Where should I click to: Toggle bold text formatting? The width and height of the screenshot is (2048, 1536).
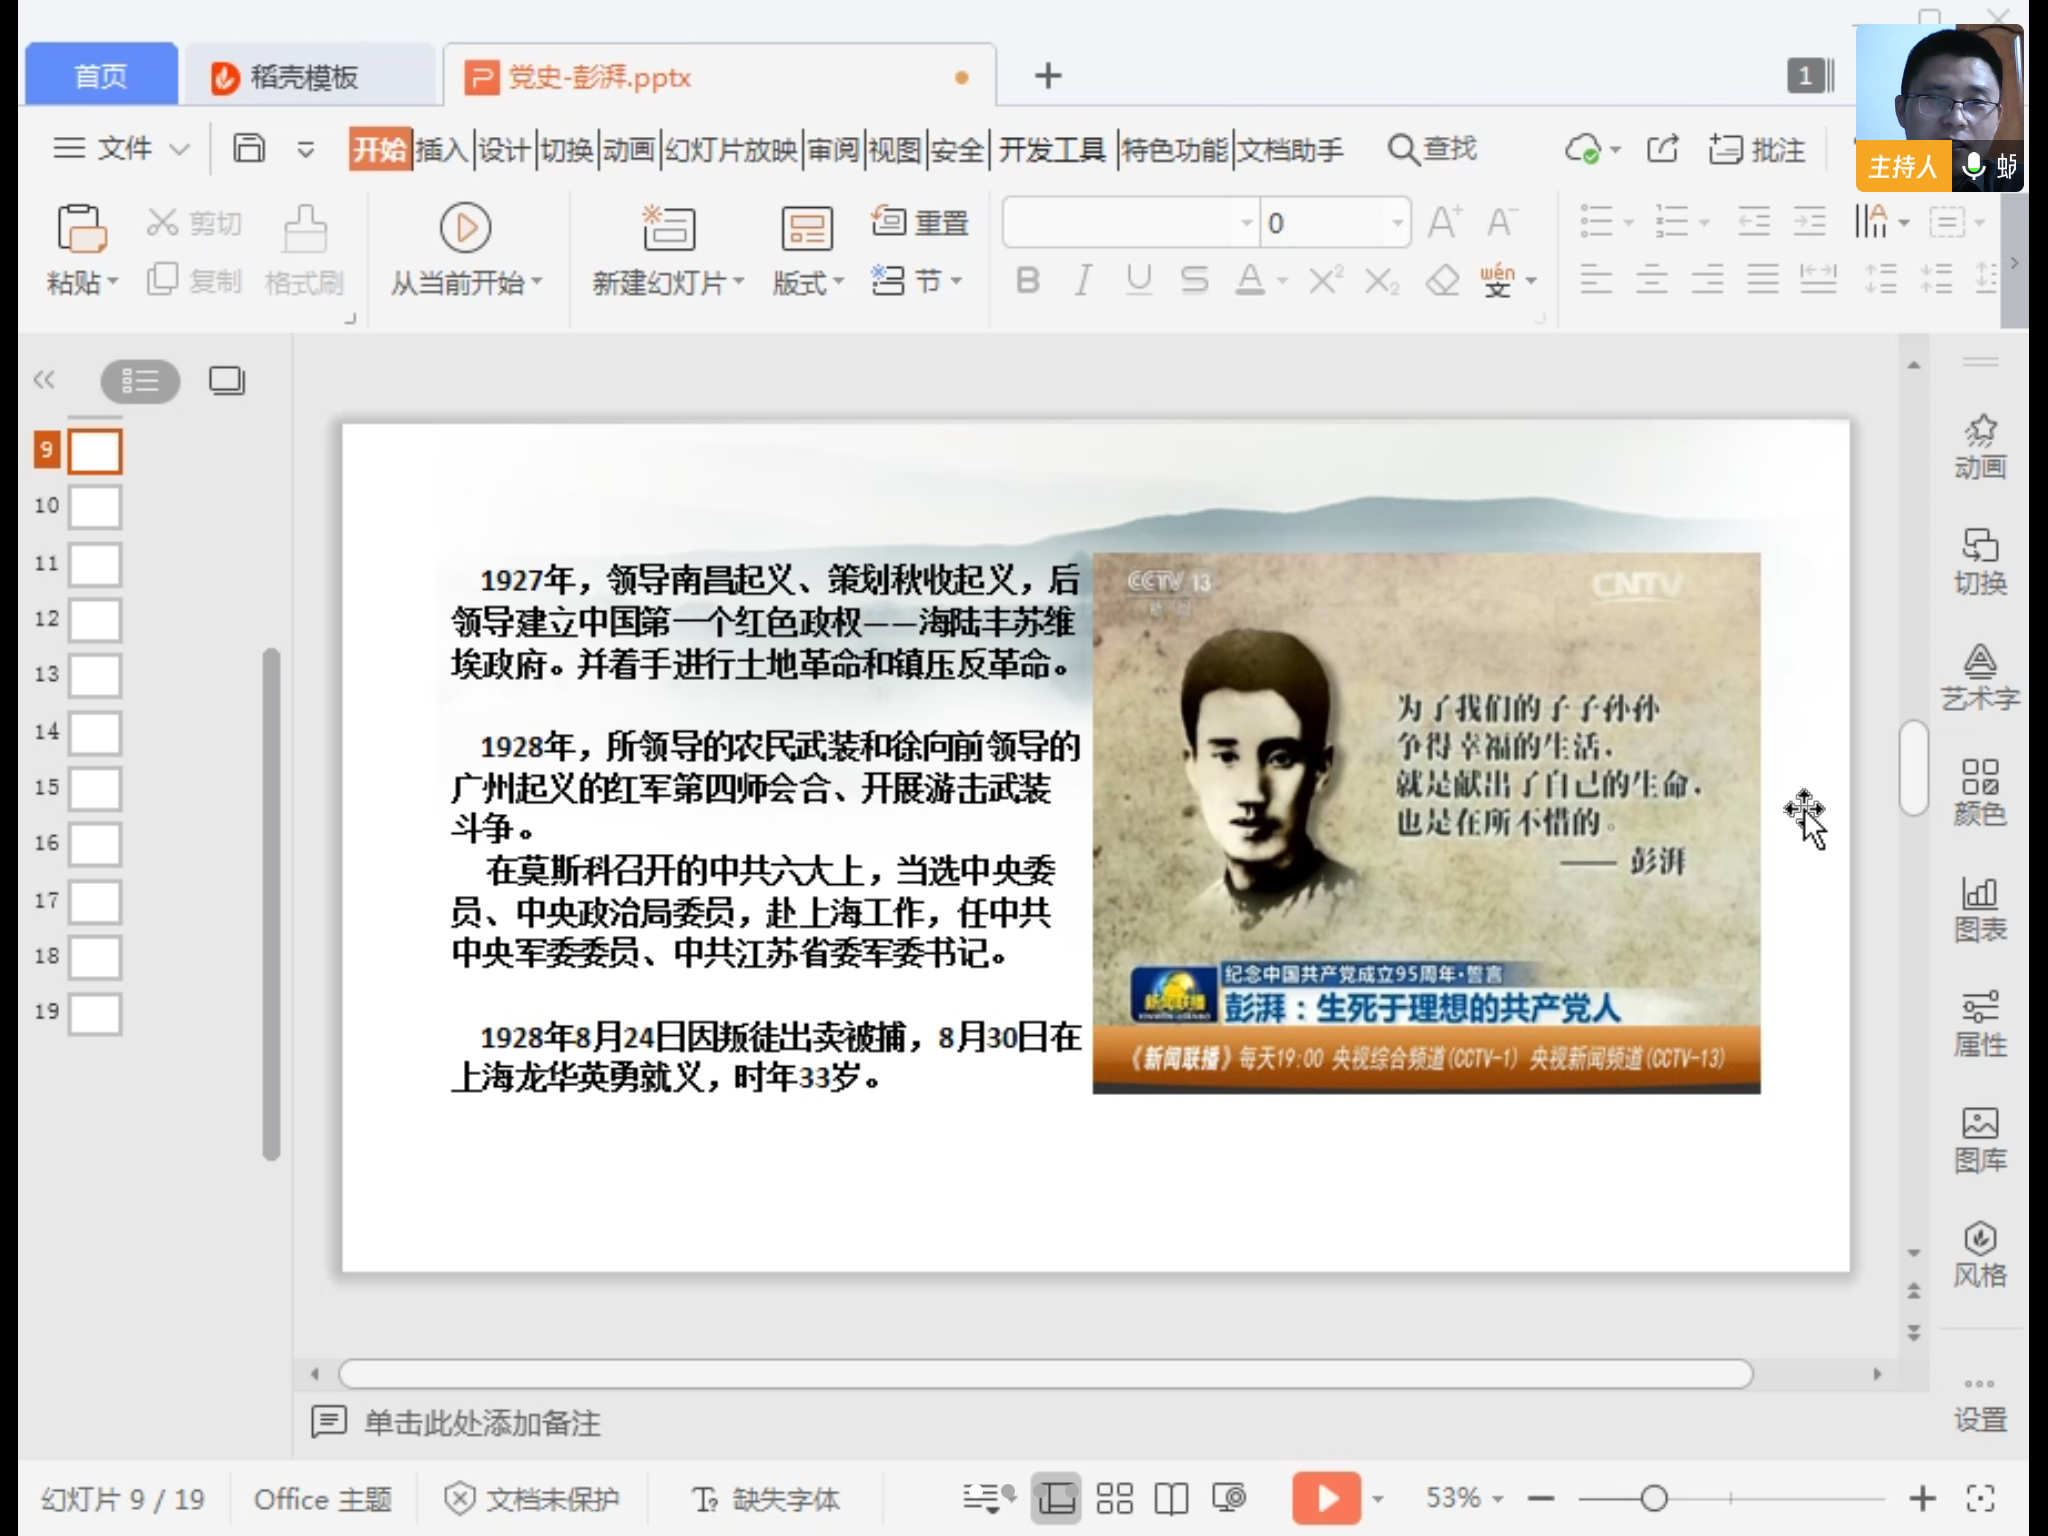pyautogui.click(x=1027, y=281)
